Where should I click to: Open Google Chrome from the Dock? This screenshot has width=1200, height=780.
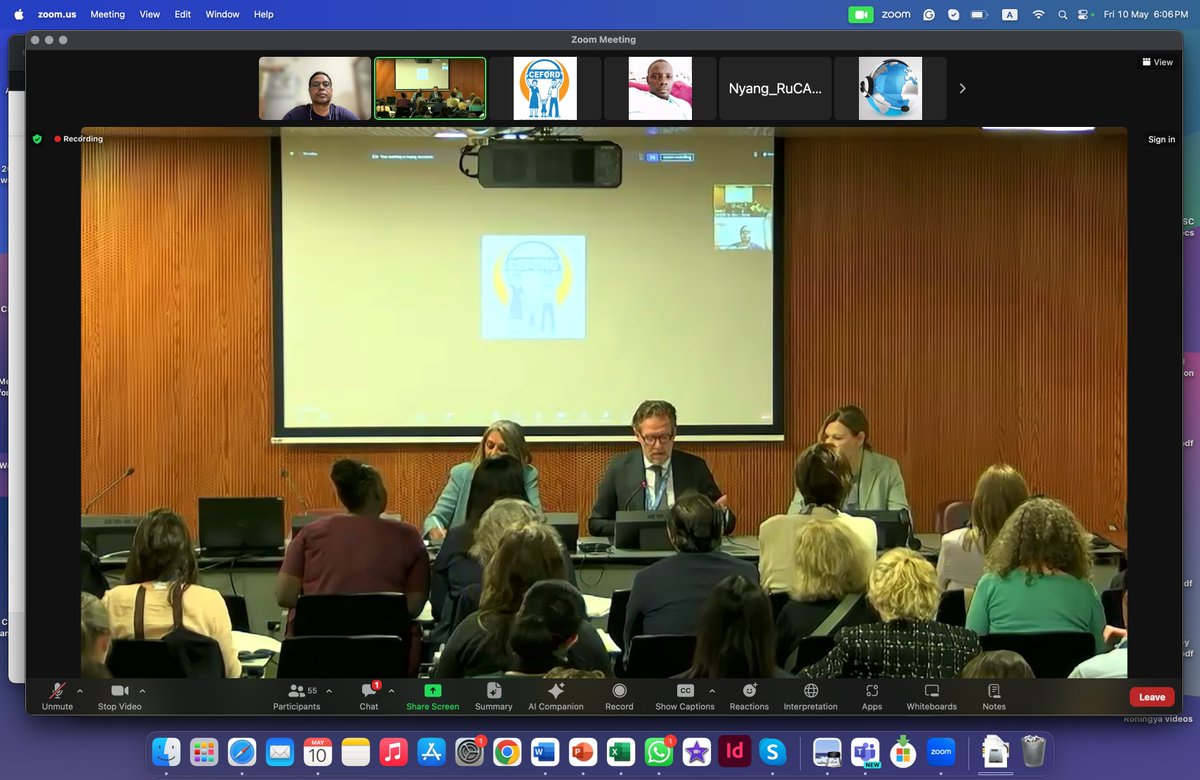coord(507,752)
